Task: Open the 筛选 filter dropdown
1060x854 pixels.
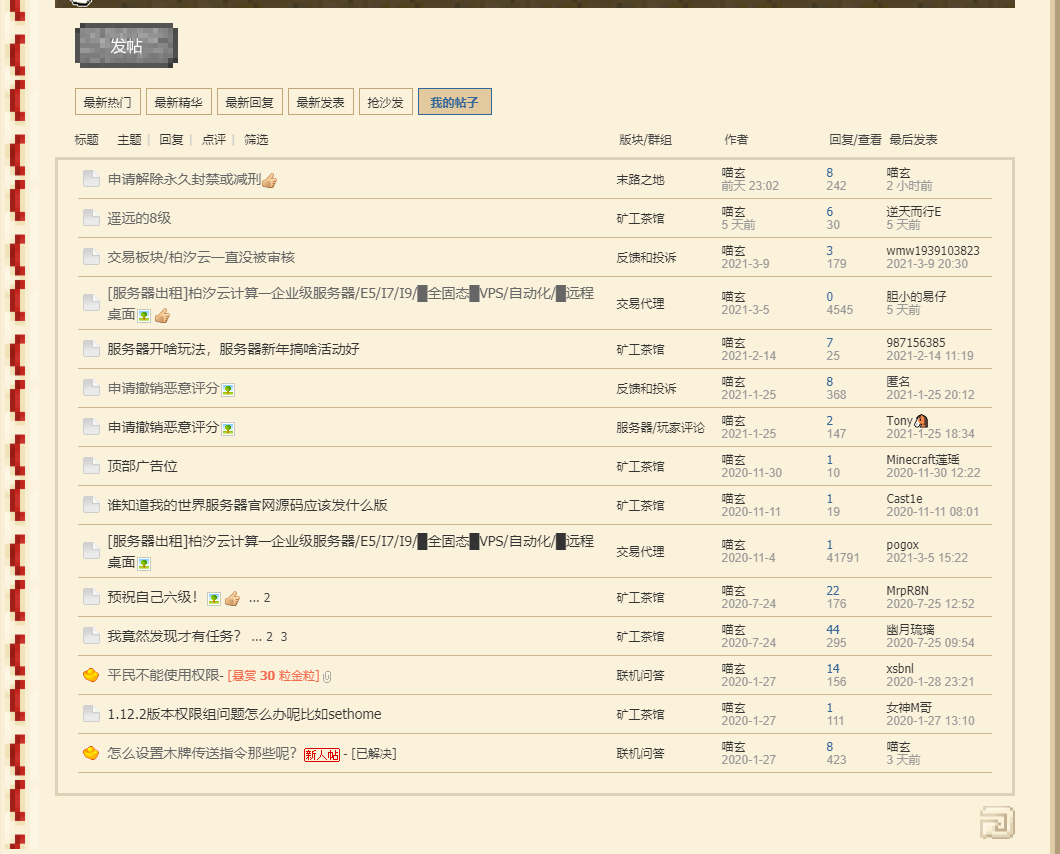Action: [256, 140]
